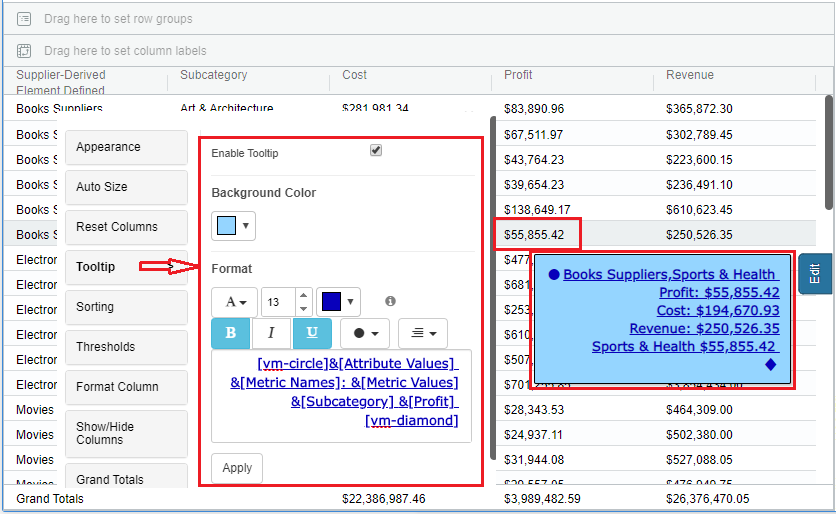Image resolution: width=836 pixels, height=514 pixels.
Task: Open the Show/Hide Columns menu item
Action: coord(126,433)
